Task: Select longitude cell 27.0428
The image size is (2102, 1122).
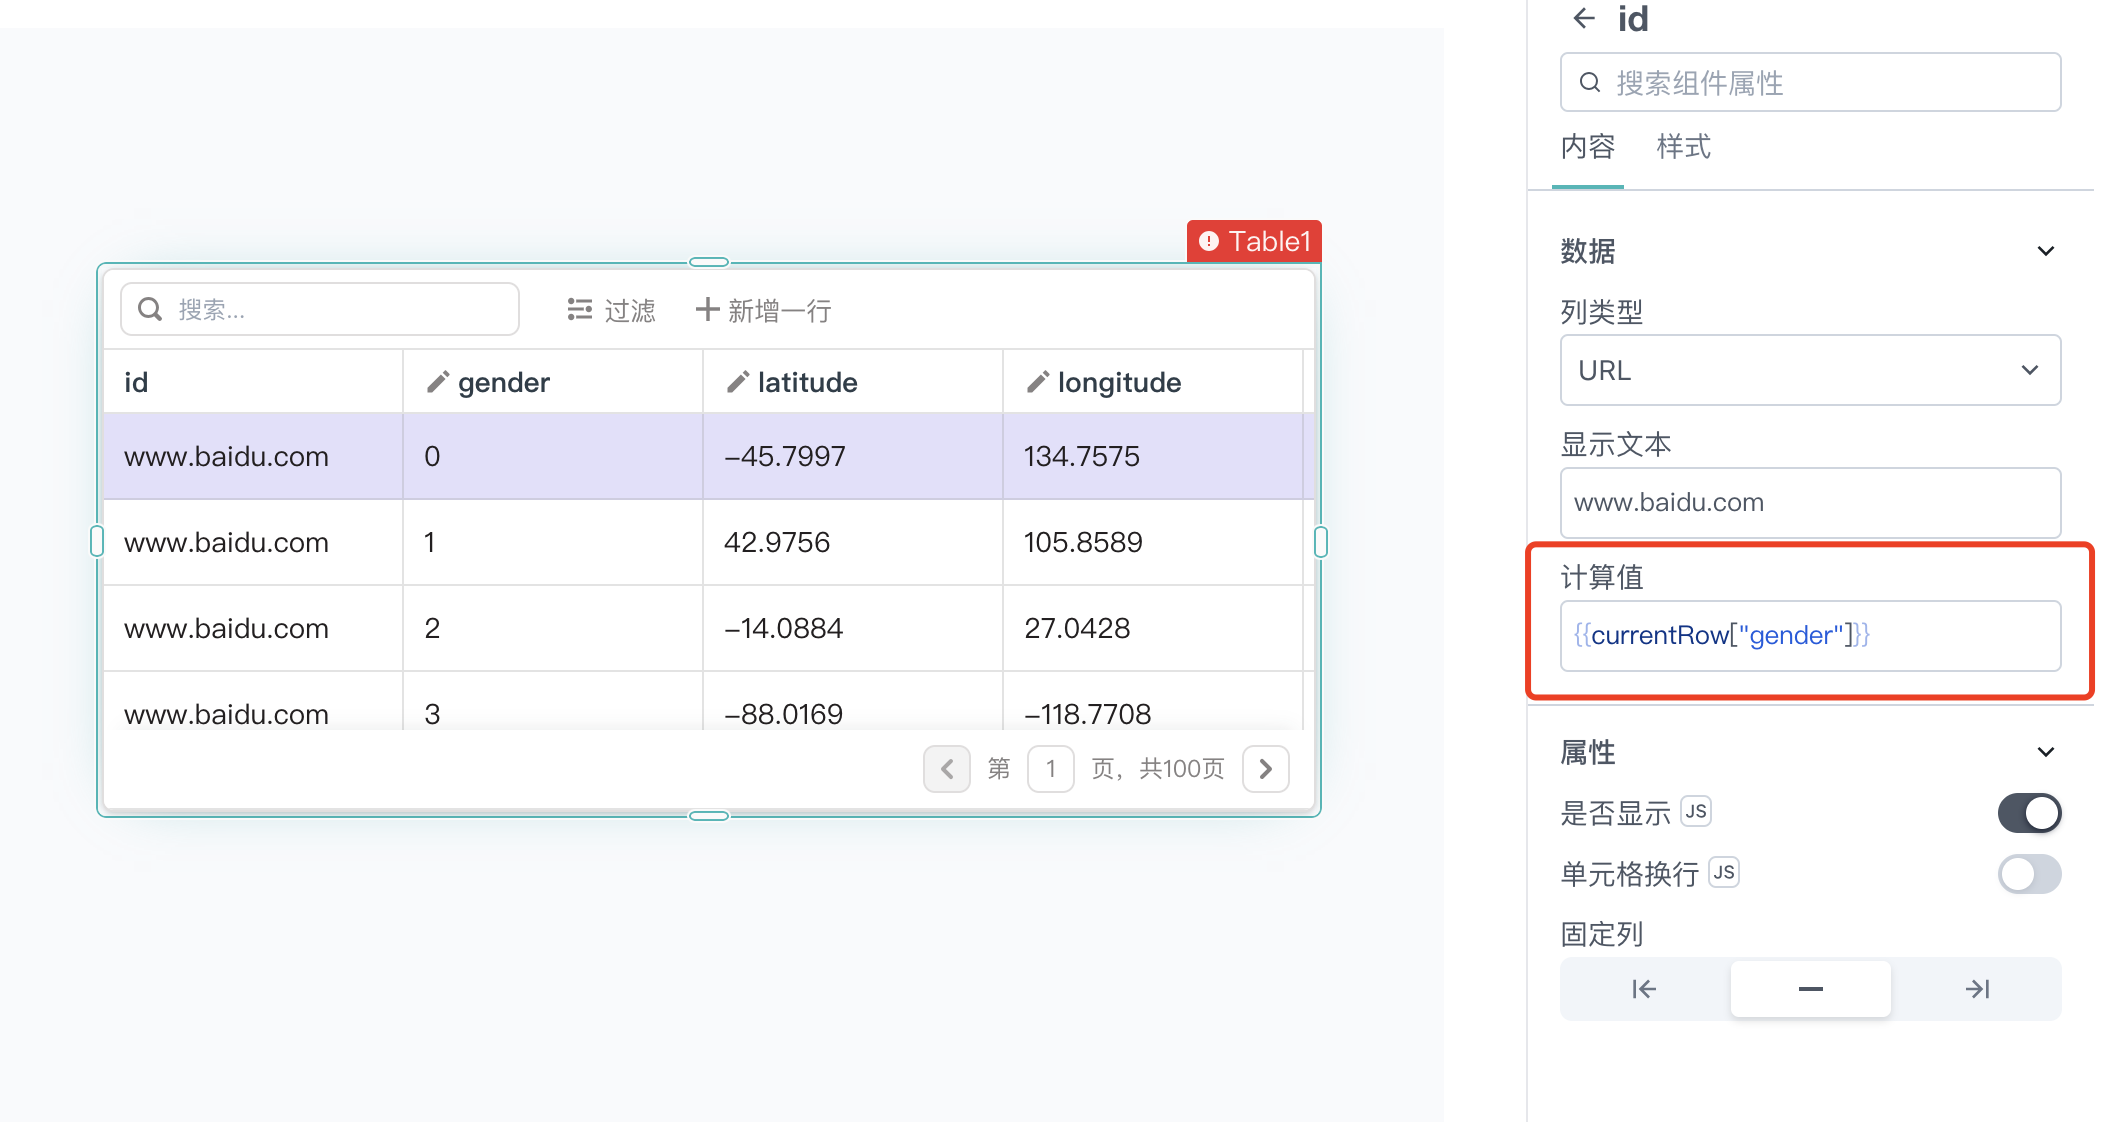Action: click(1153, 628)
